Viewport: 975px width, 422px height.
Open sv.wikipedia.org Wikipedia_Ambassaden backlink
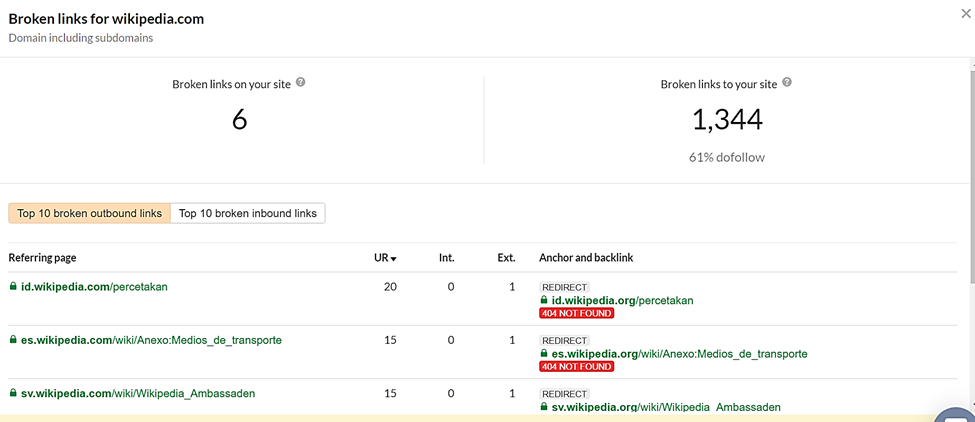666,407
